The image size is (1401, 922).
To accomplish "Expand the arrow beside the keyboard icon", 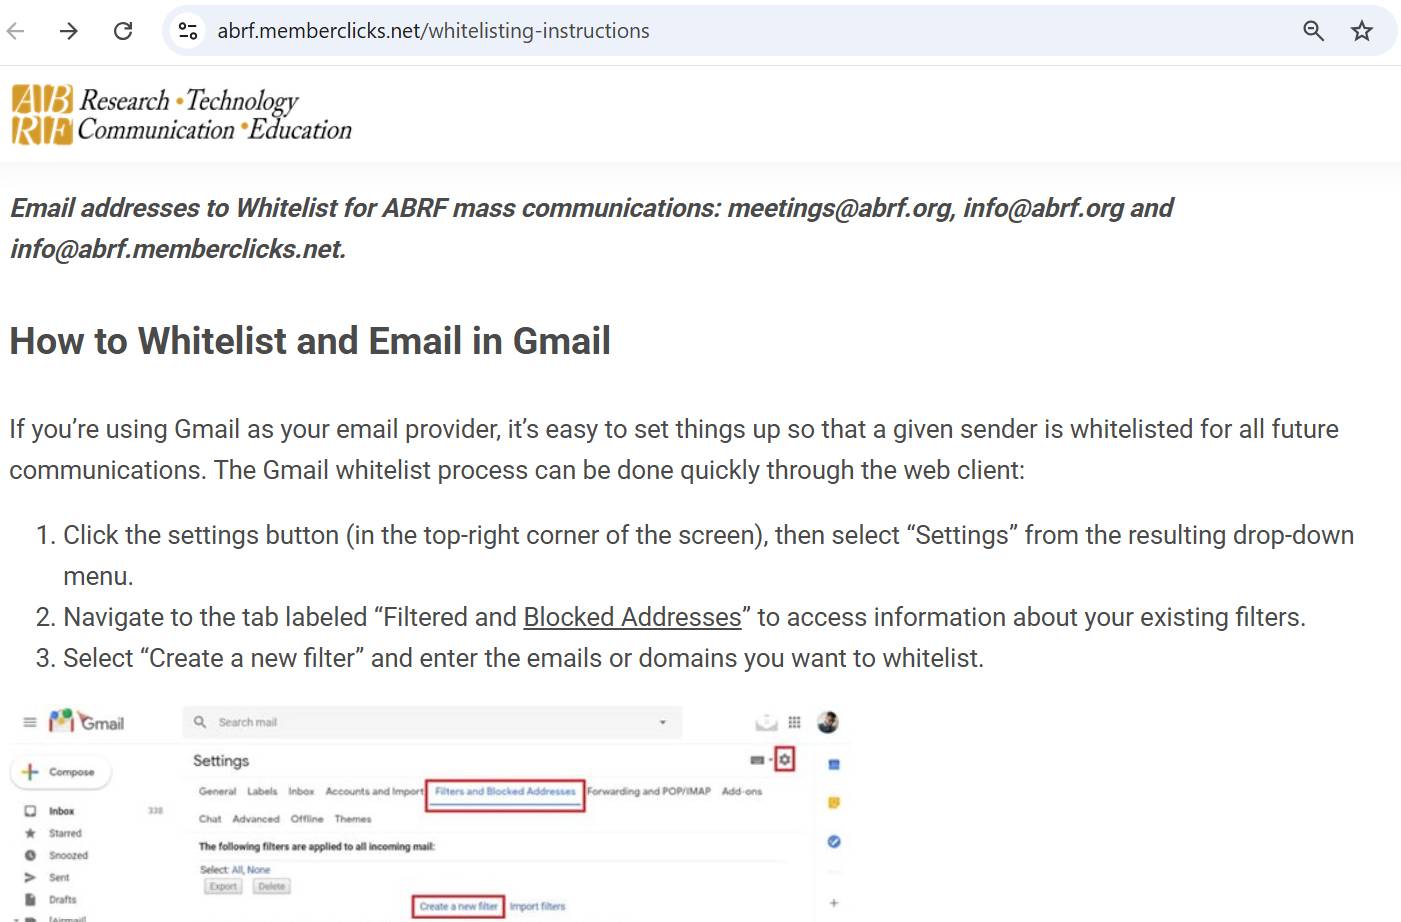I will [x=771, y=759].
